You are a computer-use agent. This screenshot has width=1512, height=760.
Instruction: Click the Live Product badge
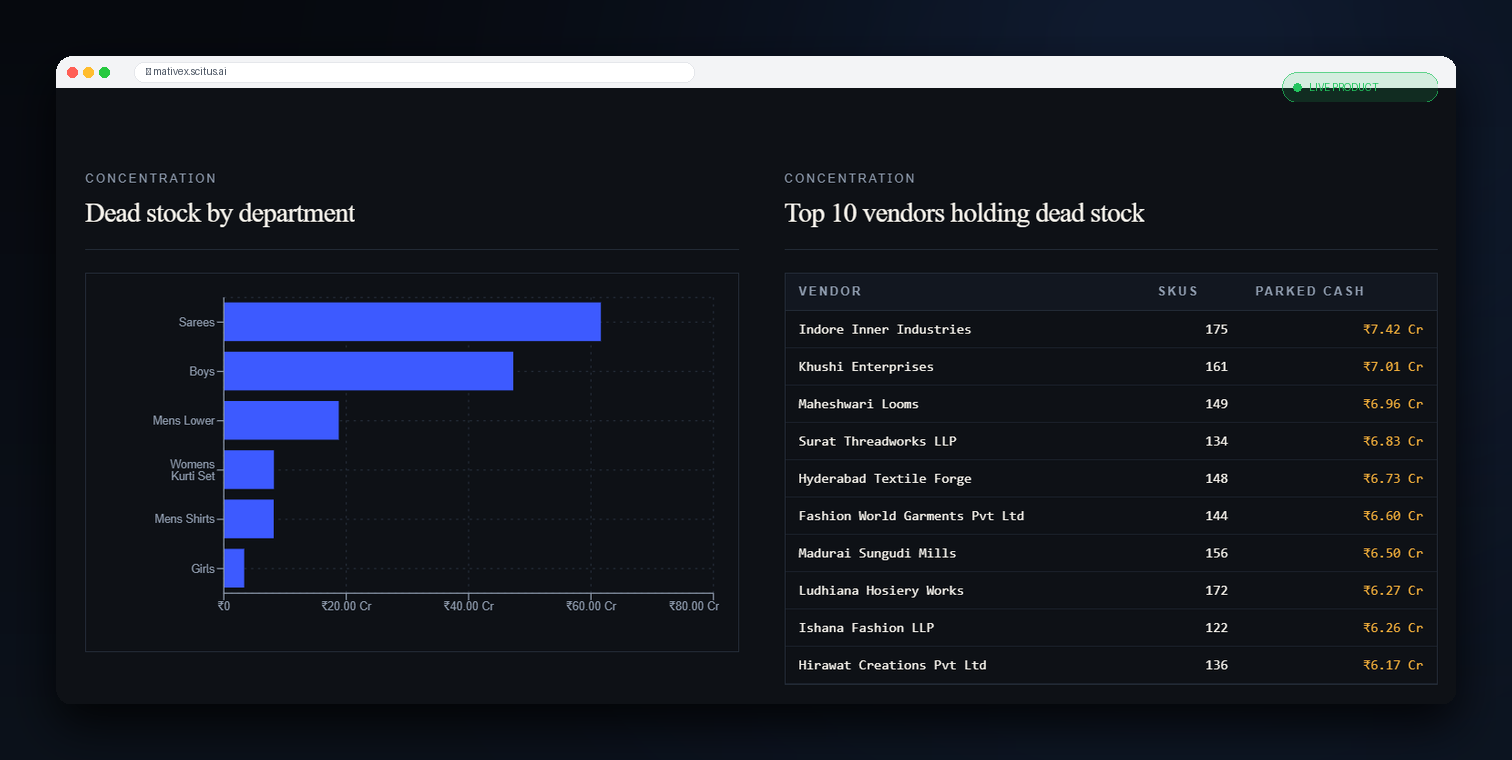tap(1360, 87)
